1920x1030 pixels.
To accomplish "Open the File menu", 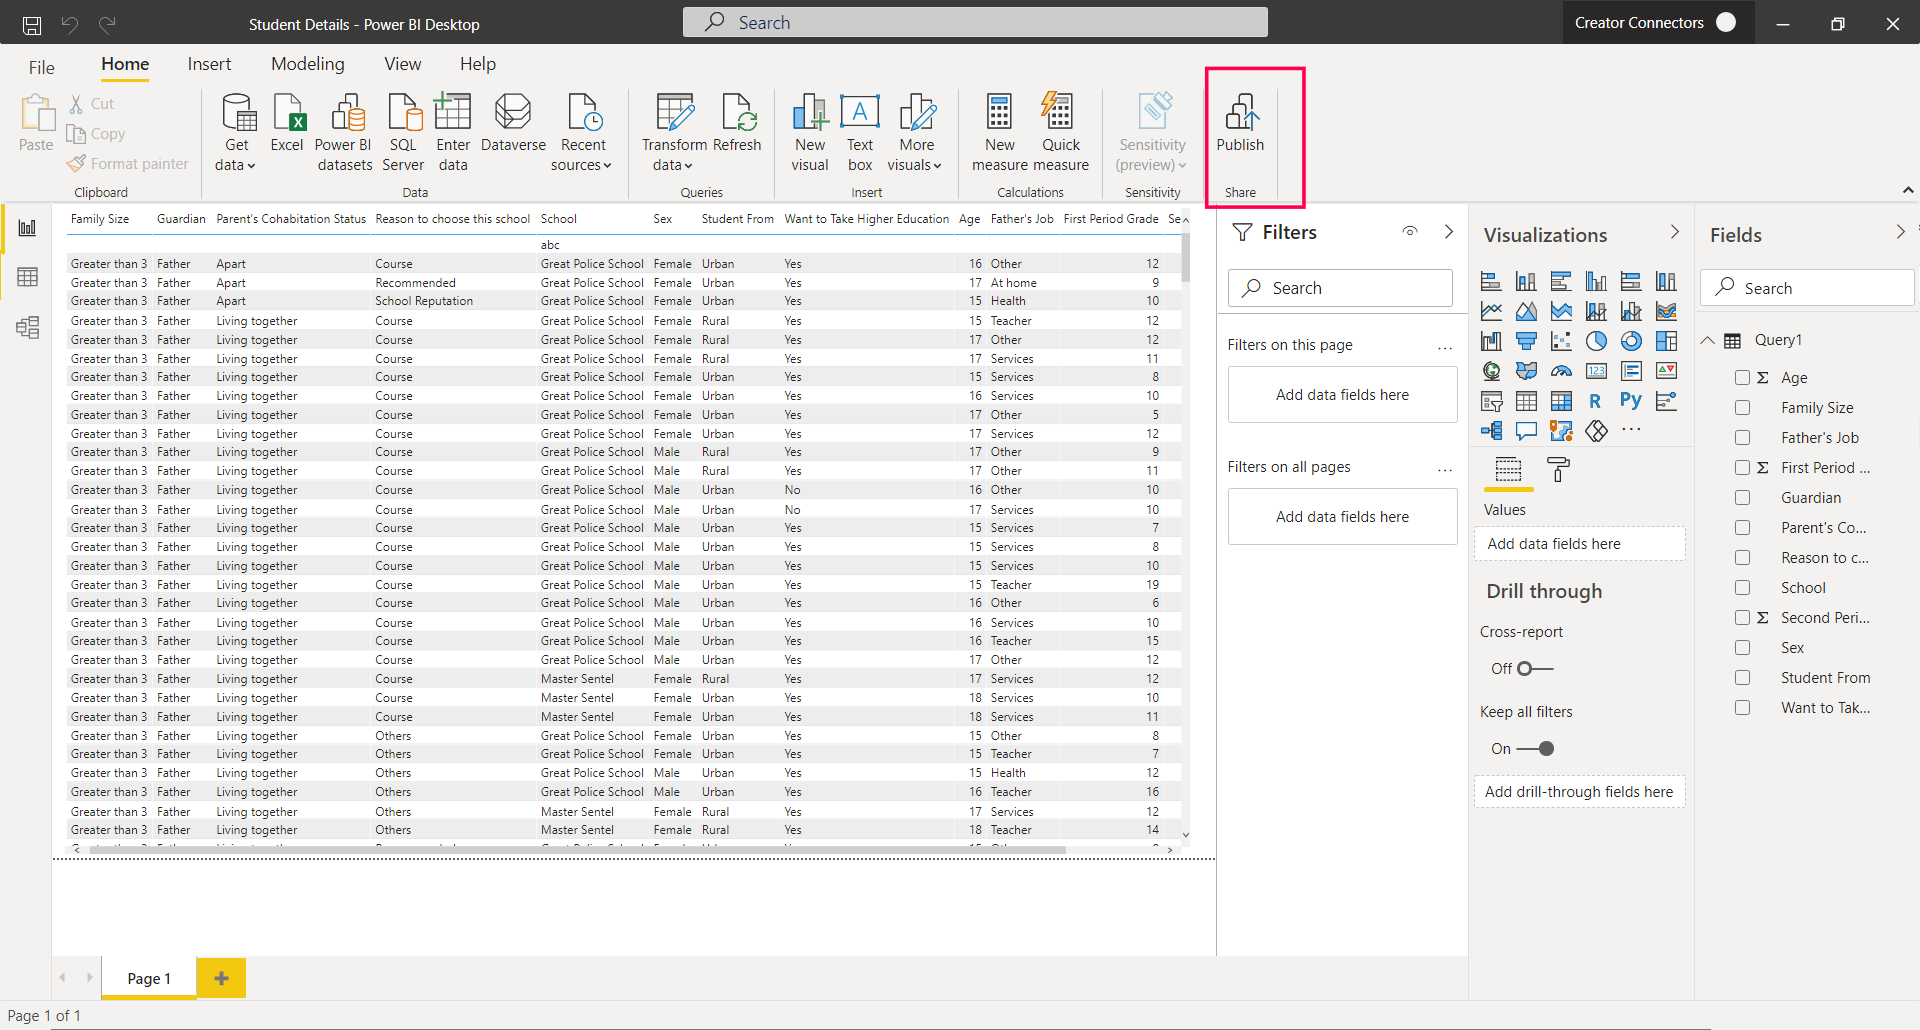I will coord(41,67).
